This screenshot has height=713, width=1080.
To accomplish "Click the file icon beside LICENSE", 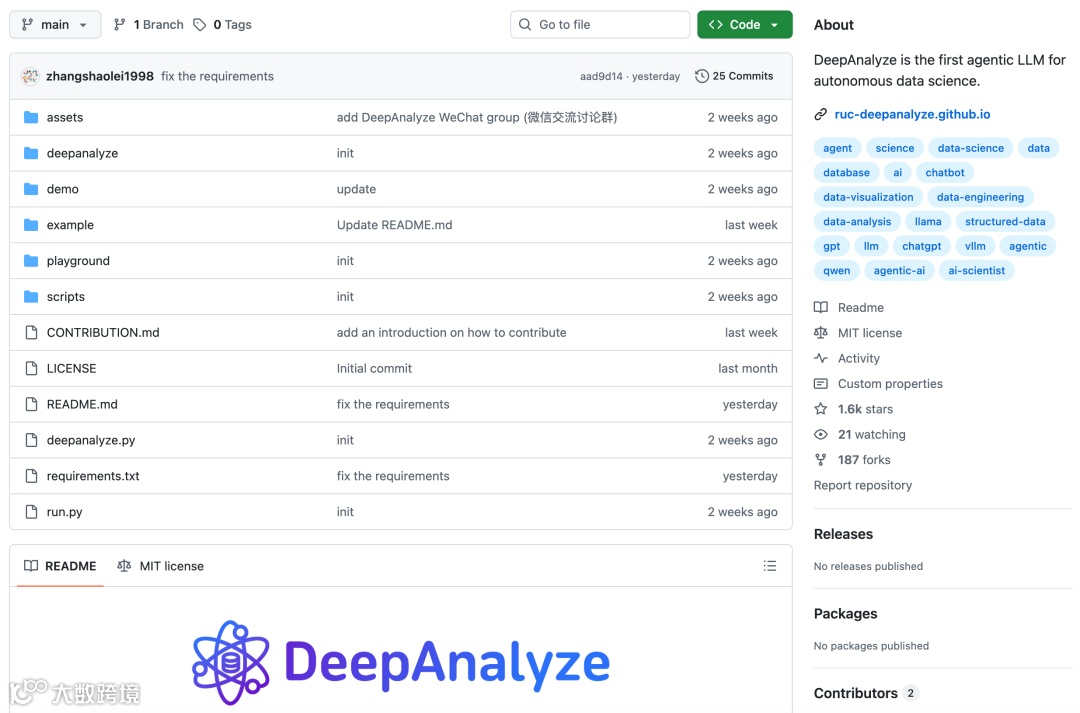I will (x=31, y=369).
